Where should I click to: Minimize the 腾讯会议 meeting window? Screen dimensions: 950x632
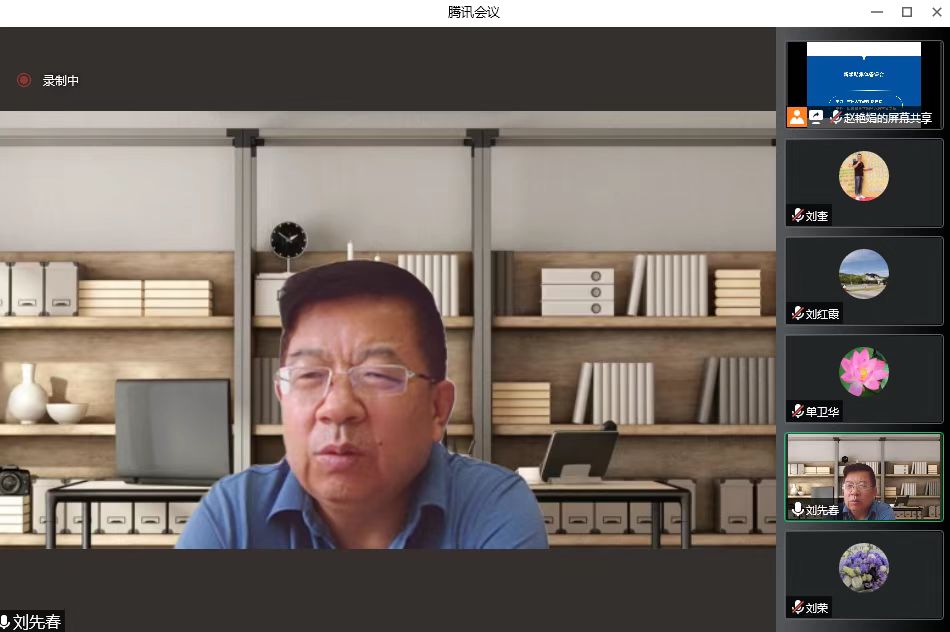[x=879, y=12]
